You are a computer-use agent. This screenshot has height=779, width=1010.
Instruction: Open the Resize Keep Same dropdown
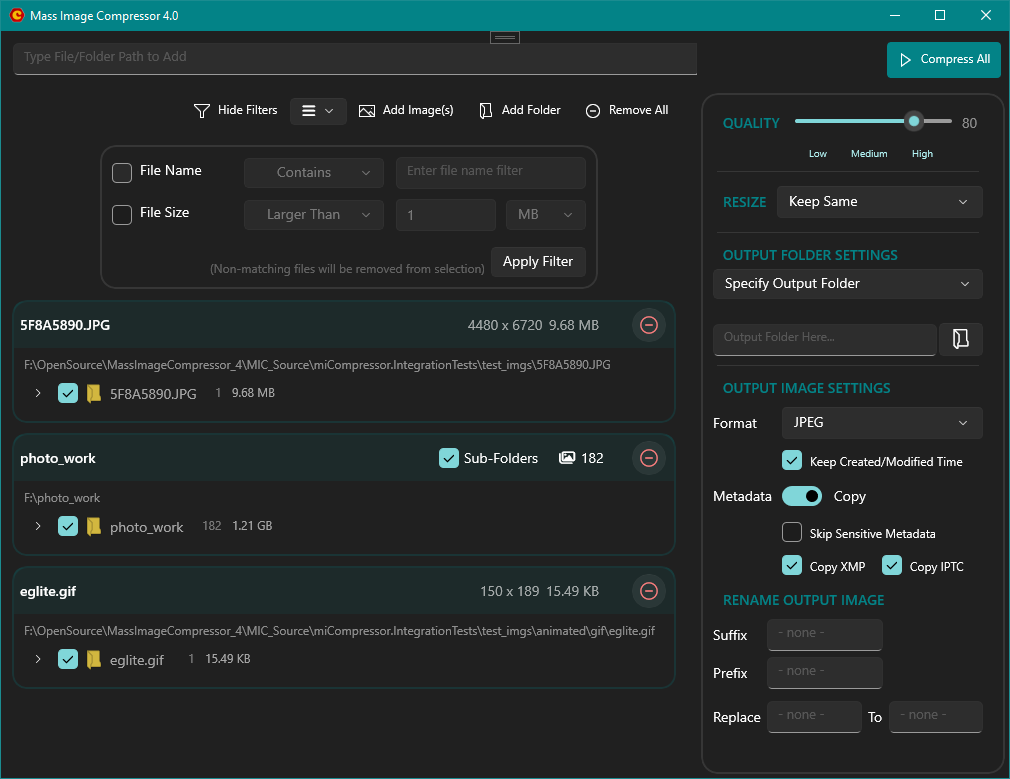point(879,202)
